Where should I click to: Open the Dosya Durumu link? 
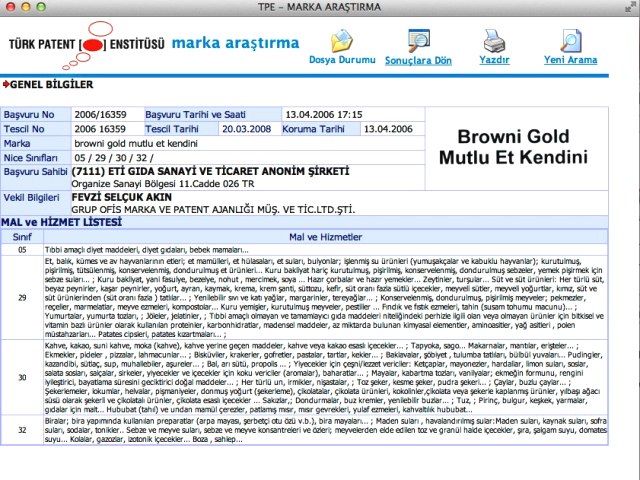click(344, 60)
